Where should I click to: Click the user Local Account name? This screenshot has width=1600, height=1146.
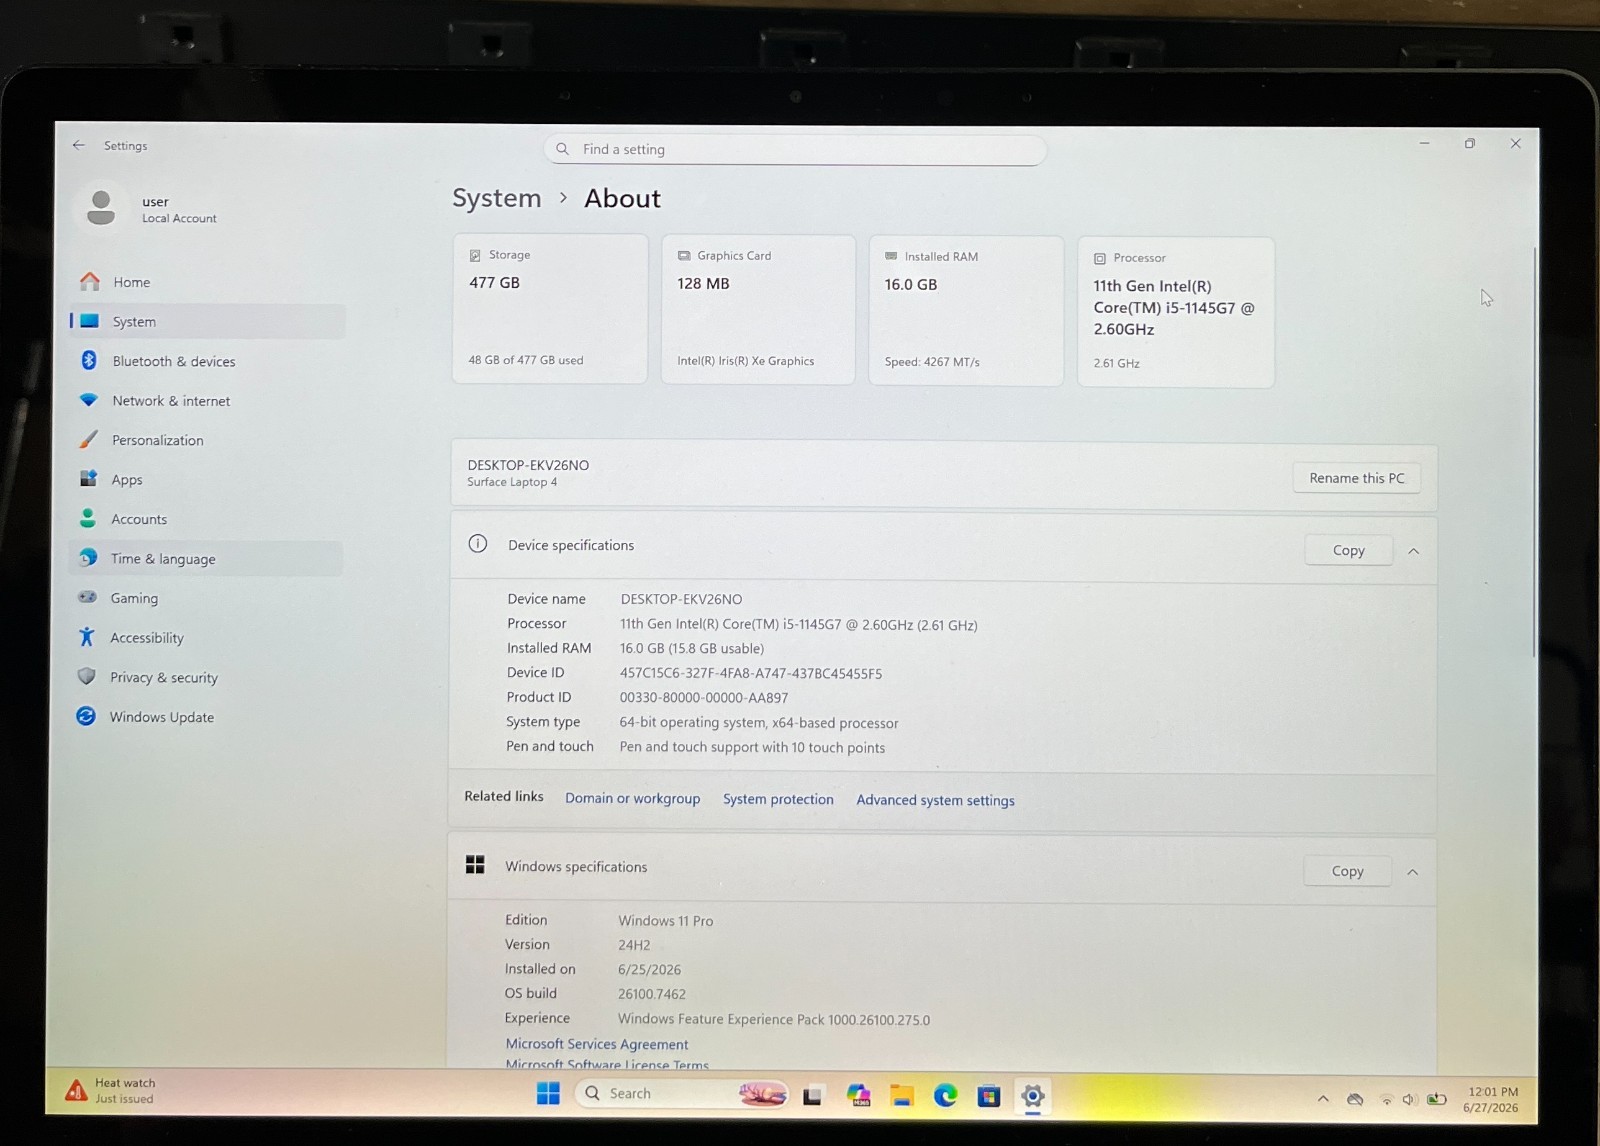point(179,209)
